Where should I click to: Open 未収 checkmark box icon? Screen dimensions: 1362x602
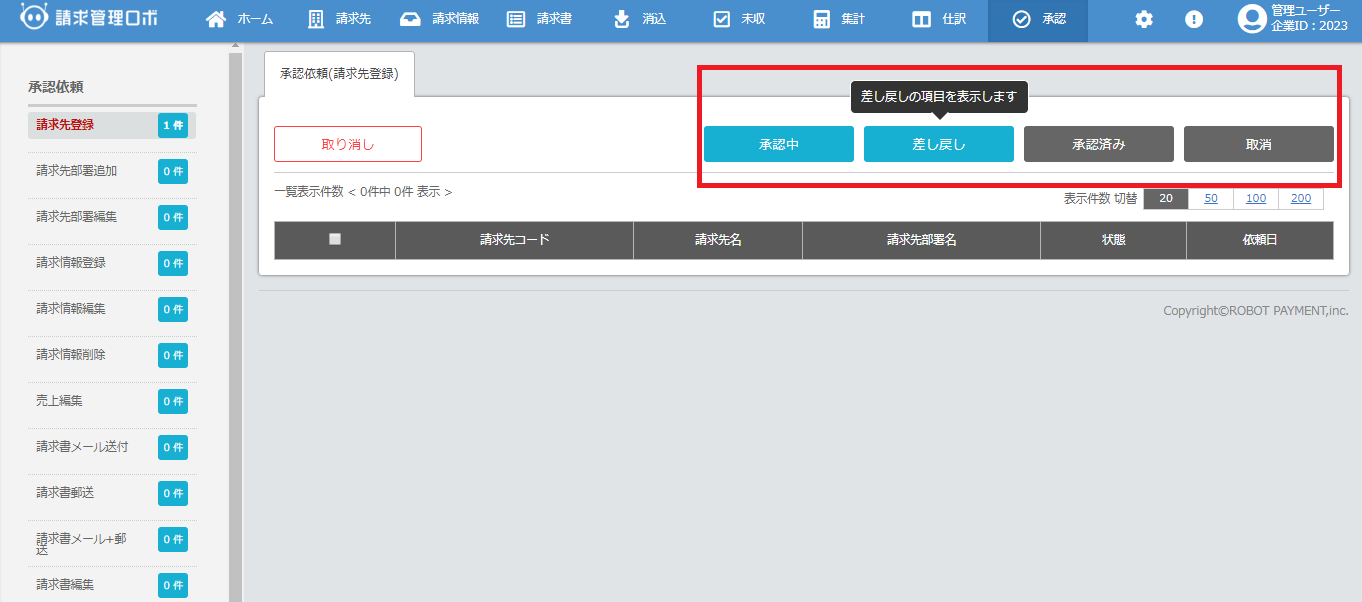(721, 19)
